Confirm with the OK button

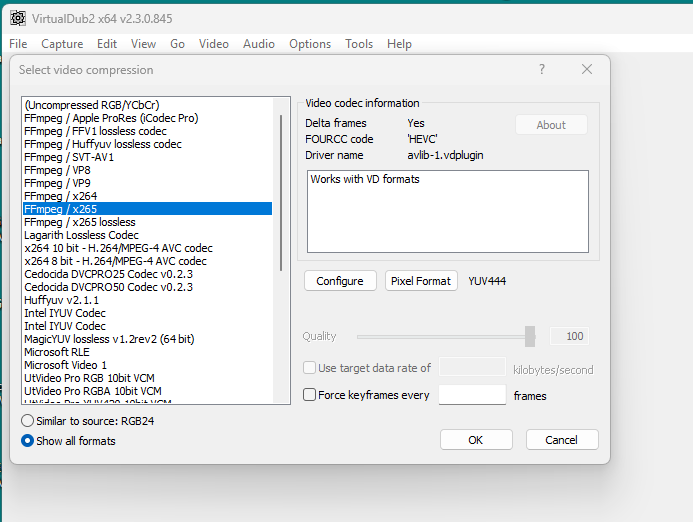(476, 440)
